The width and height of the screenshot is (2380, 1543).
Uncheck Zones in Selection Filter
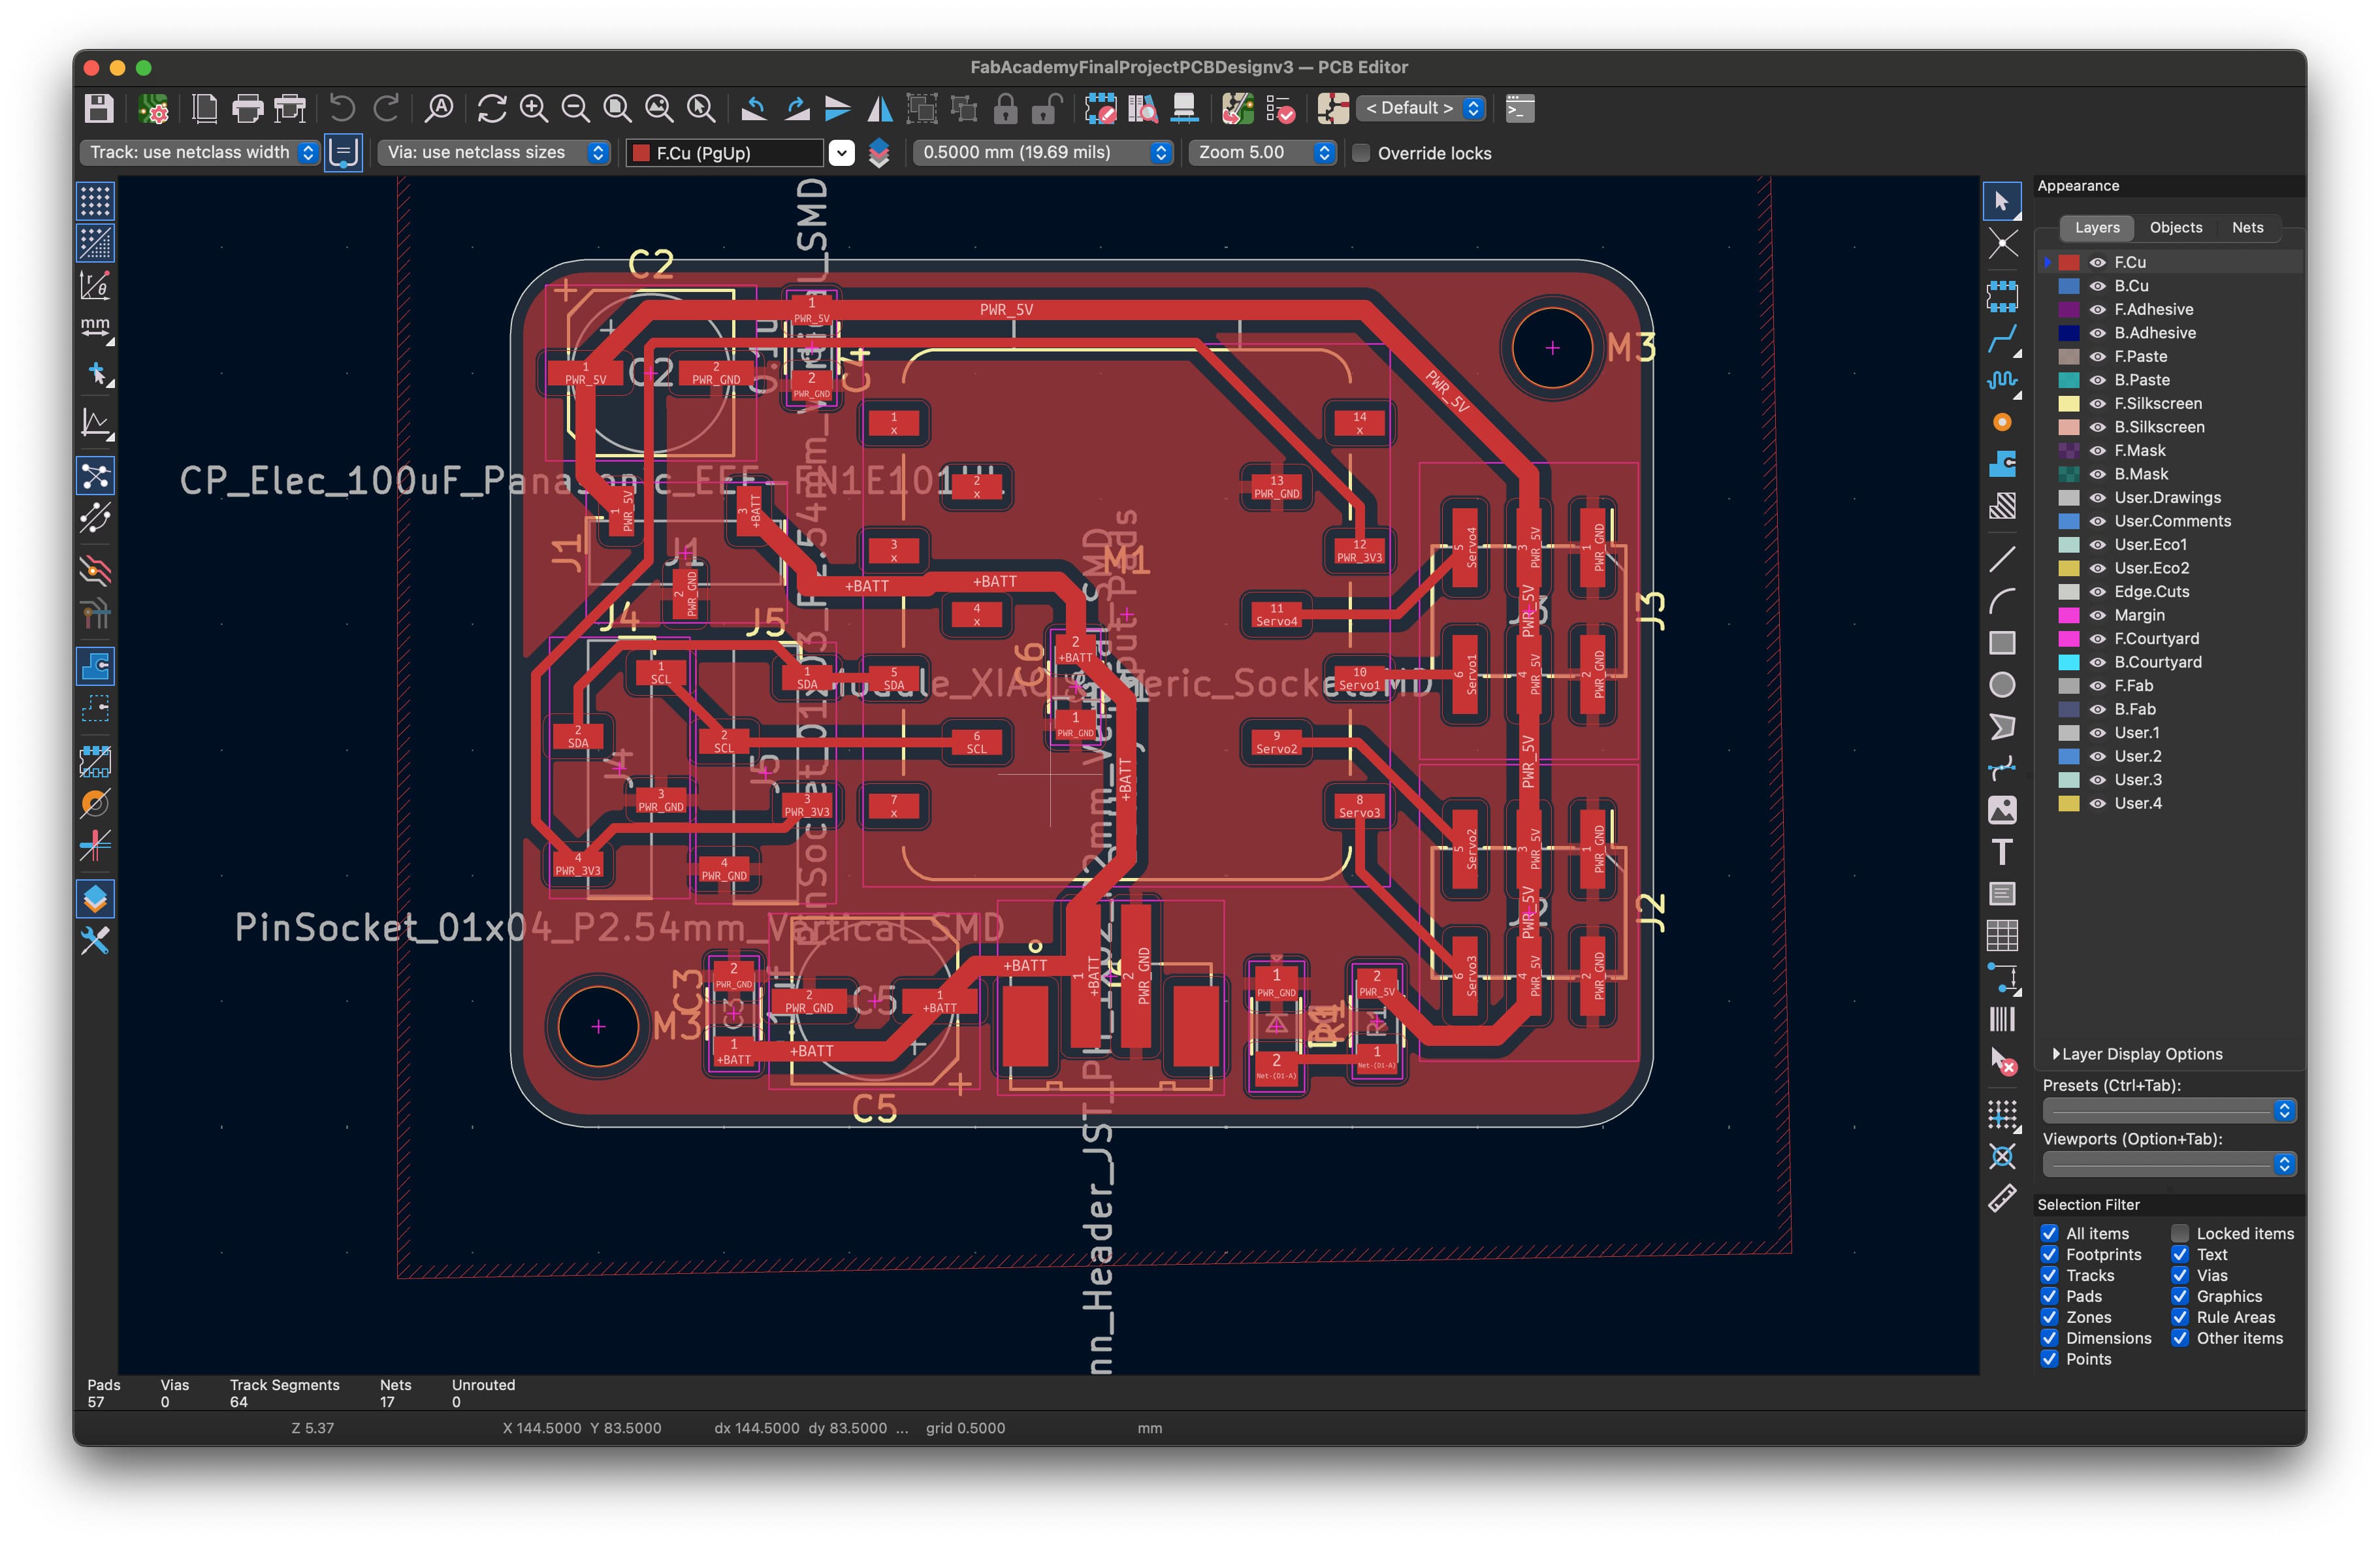point(2049,1317)
